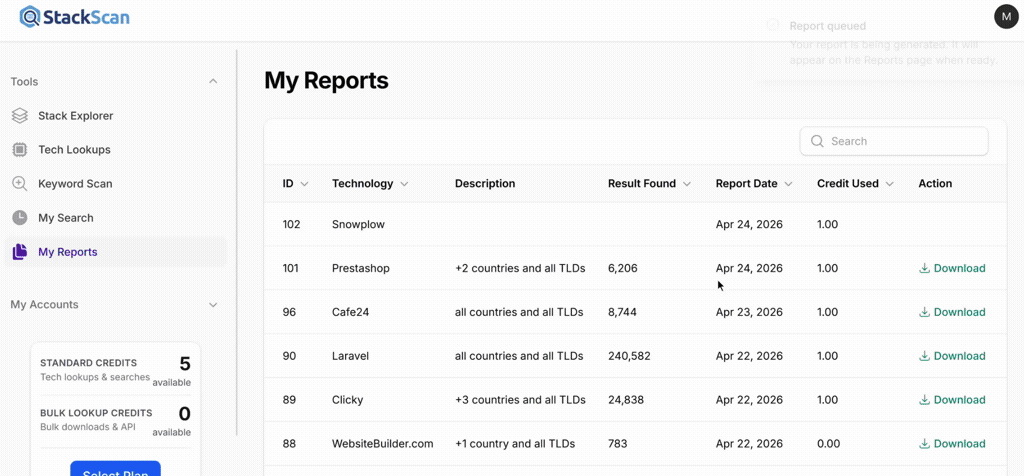
Task: Click report ID 96
Action: tap(289, 312)
